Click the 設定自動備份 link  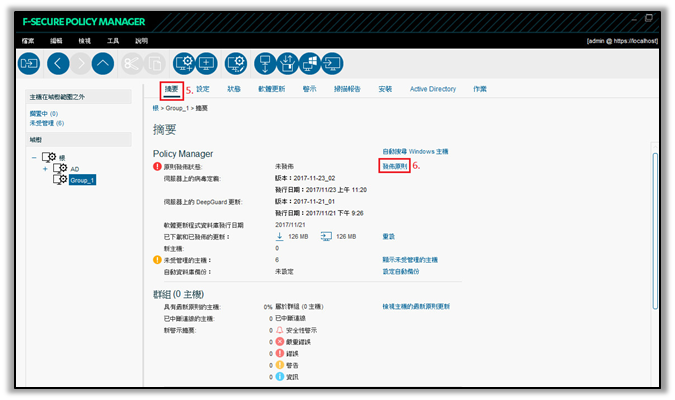click(401, 271)
